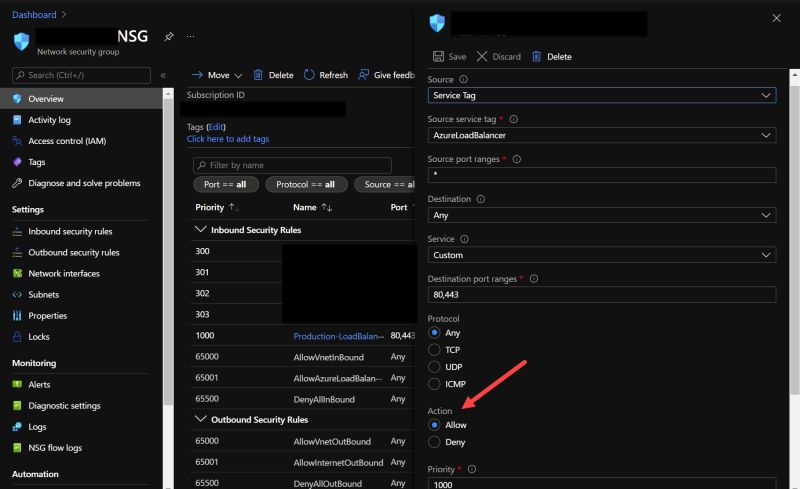
Task: Open the Source service tag dropdown AzureLoadBalancer
Action: pyautogui.click(x=602, y=135)
